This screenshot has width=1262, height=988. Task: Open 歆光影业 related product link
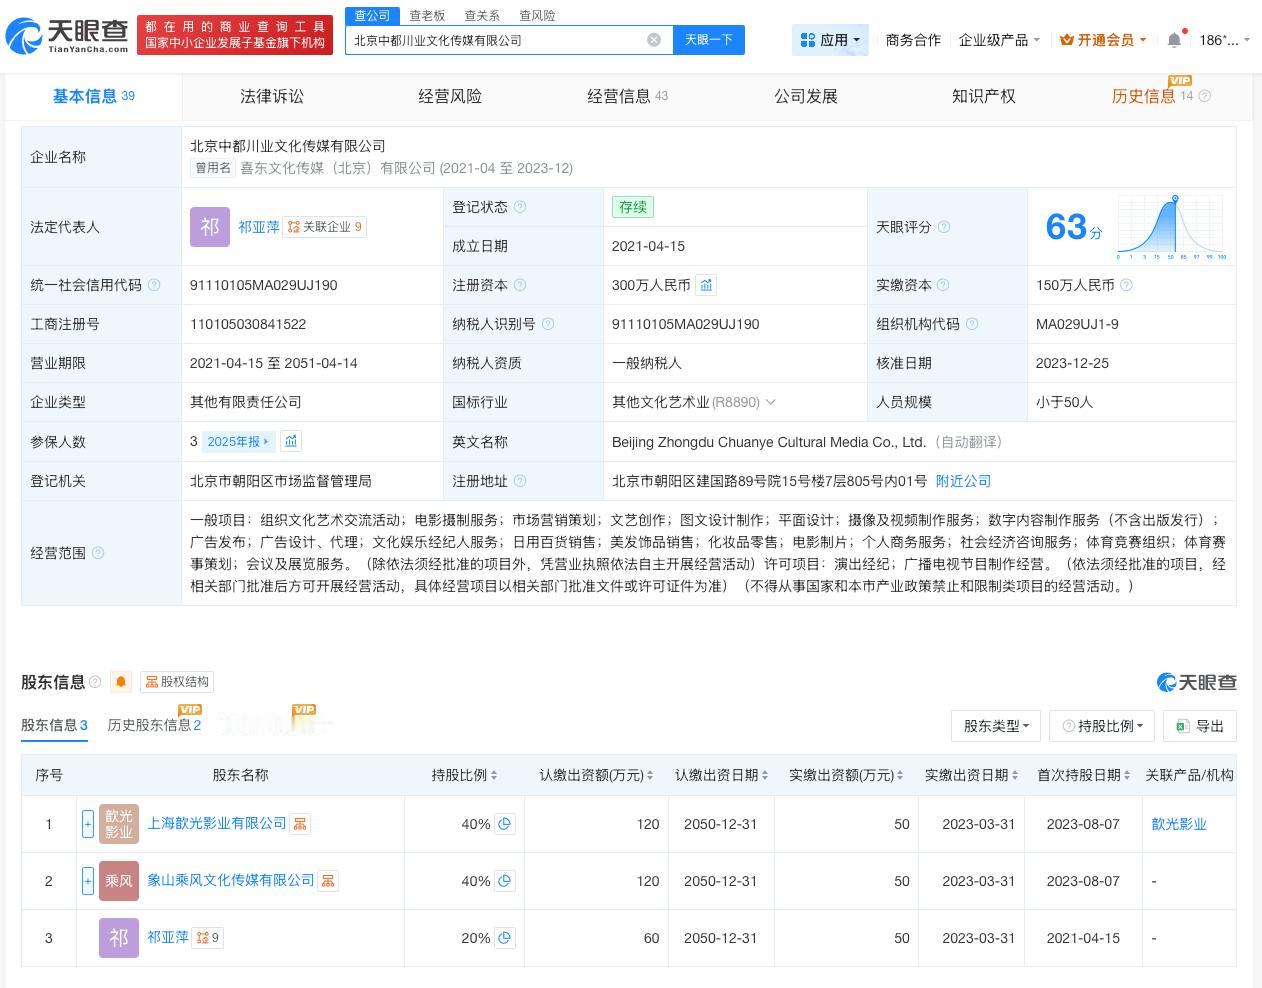click(1179, 824)
